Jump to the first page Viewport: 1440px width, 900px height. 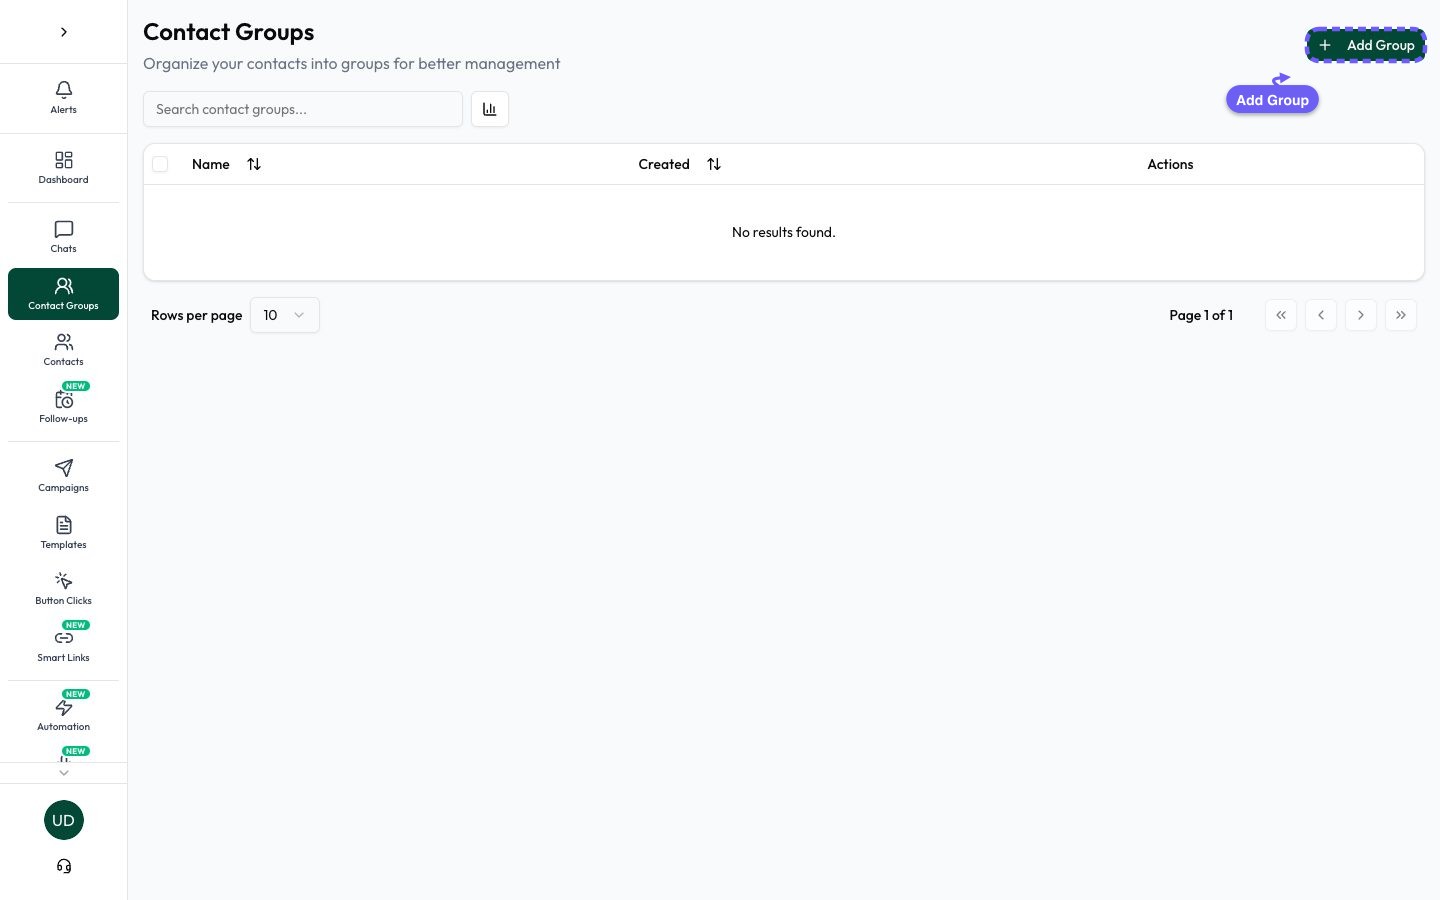[1281, 315]
